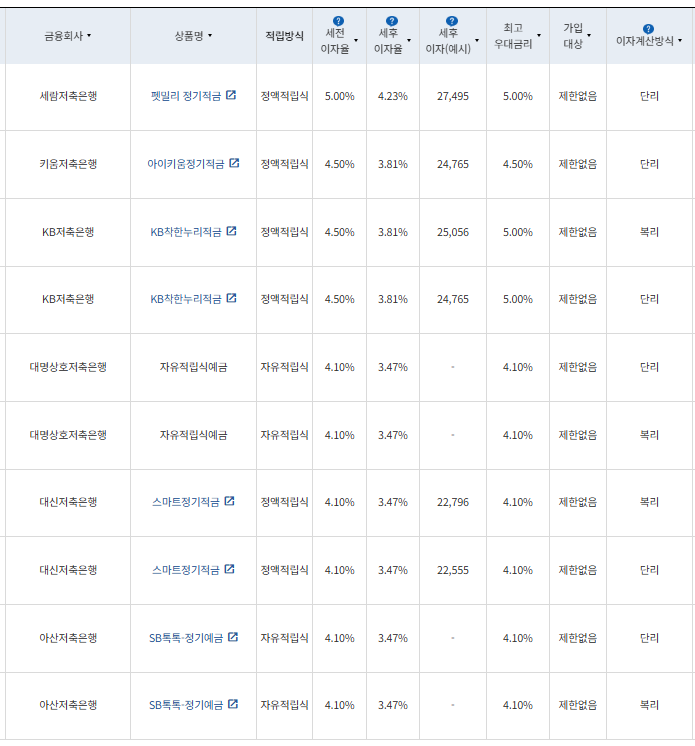Click external link icon for KB착한누리적금 복리 row
This screenshot has width=695, height=746.
coord(231,231)
